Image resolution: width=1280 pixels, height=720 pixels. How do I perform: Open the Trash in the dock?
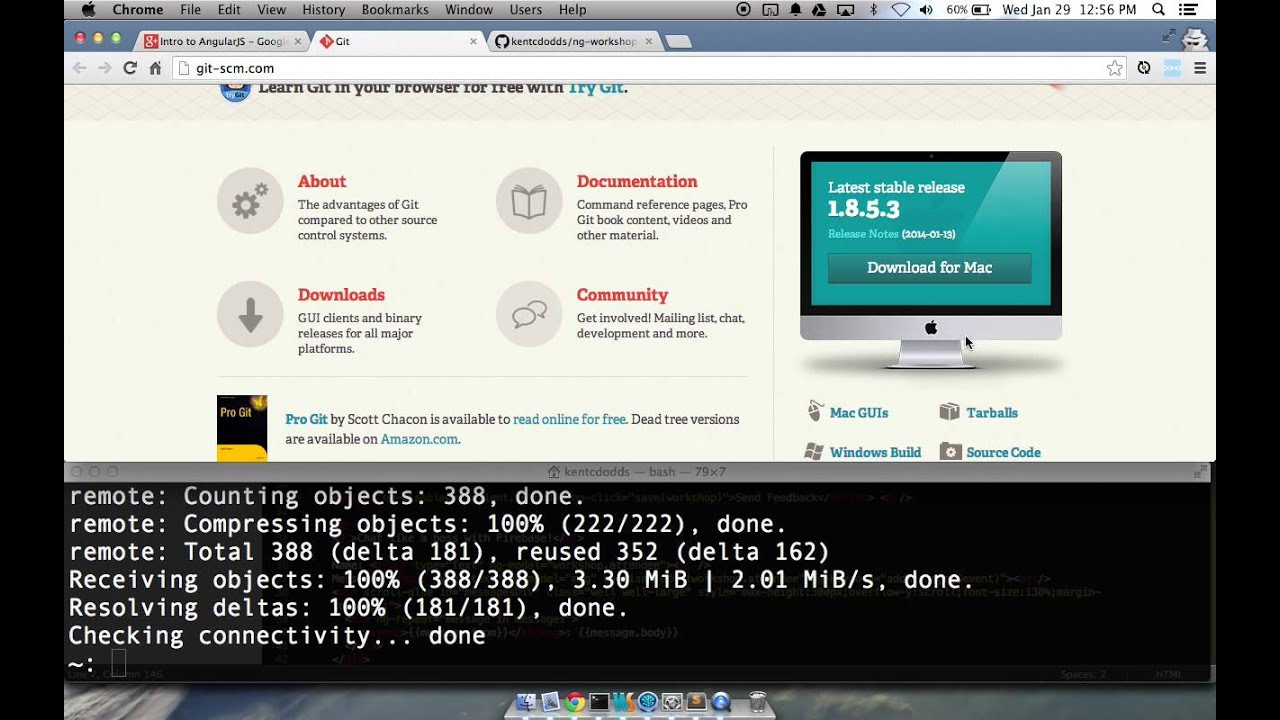click(758, 702)
